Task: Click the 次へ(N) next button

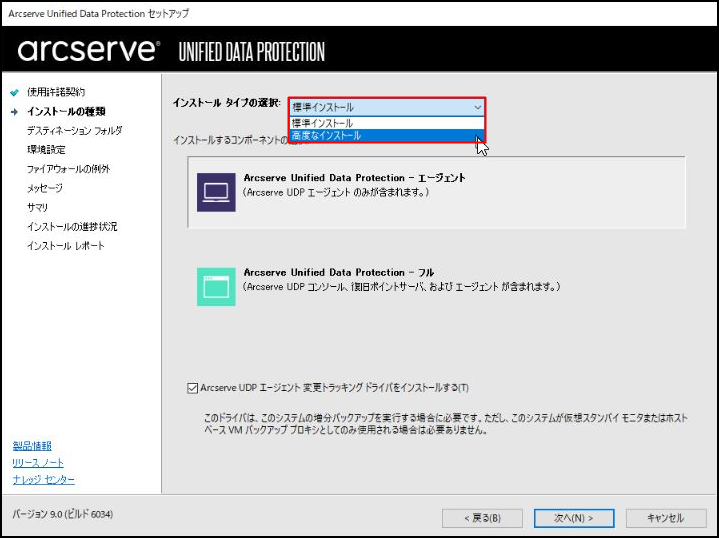Action: [x=574, y=518]
